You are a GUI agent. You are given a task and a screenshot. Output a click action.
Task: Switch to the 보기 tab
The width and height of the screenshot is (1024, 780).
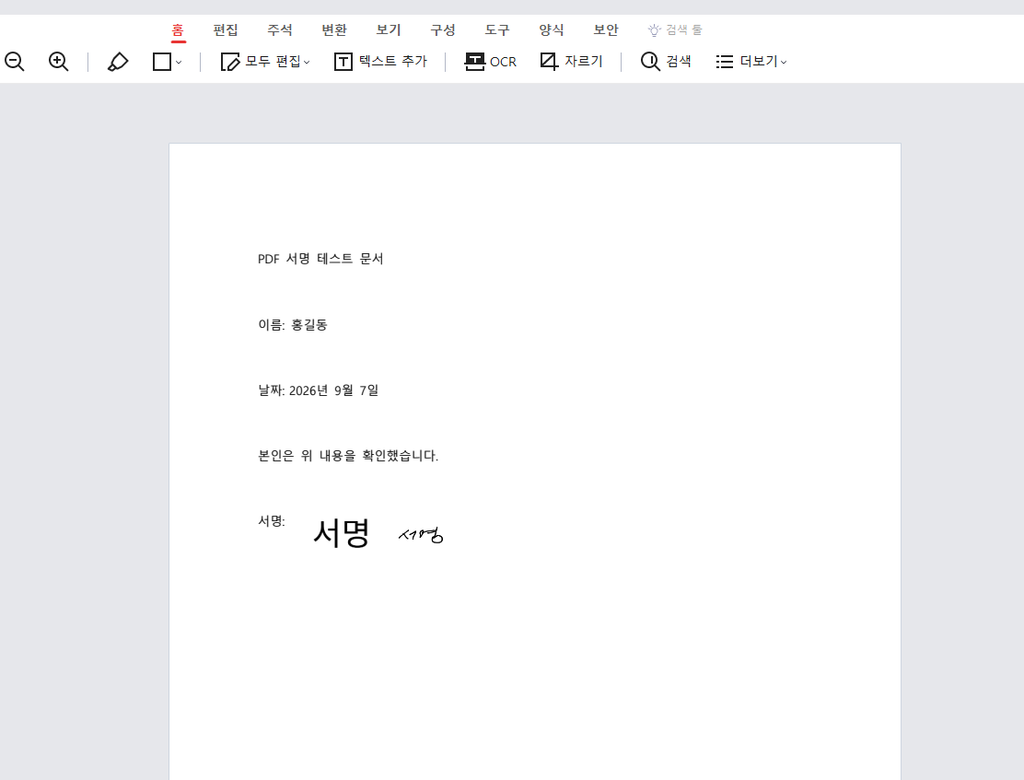(388, 30)
